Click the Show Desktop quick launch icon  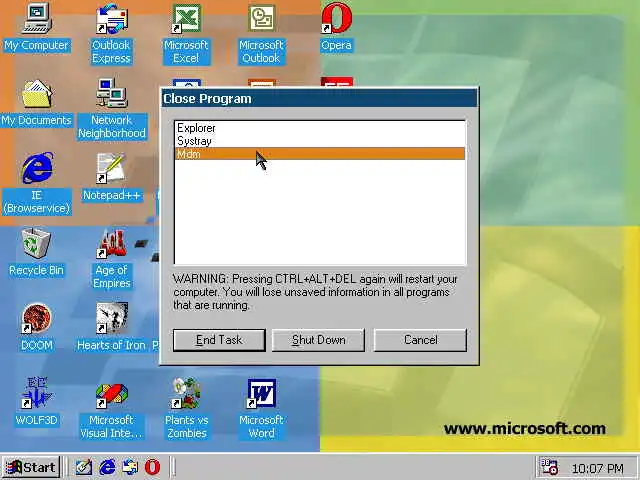tap(84, 467)
